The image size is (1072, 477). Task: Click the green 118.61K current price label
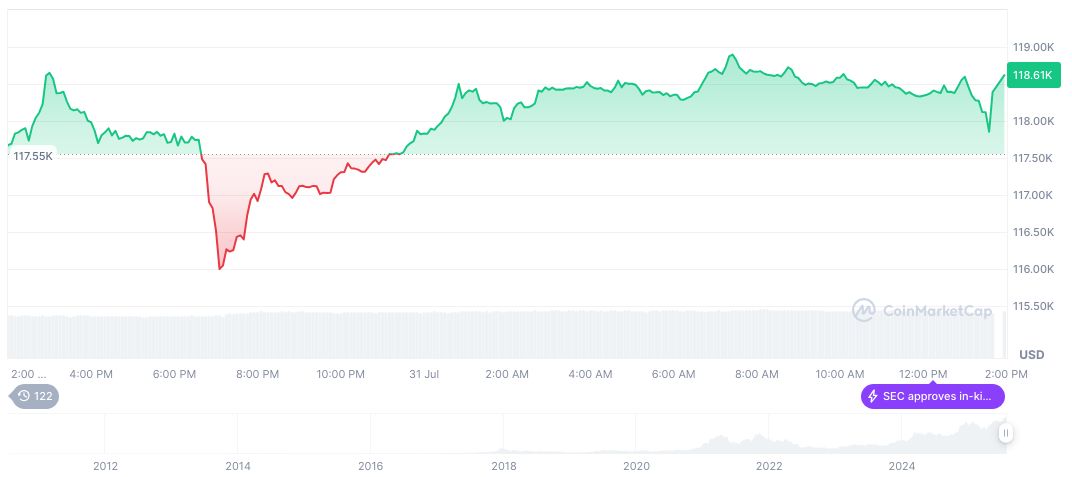coord(1032,75)
